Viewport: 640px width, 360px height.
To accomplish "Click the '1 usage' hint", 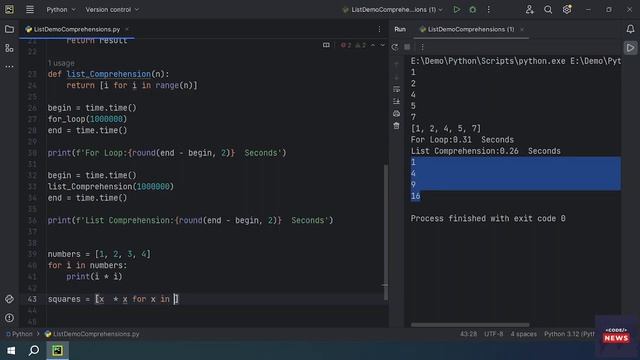I will point(61,63).
